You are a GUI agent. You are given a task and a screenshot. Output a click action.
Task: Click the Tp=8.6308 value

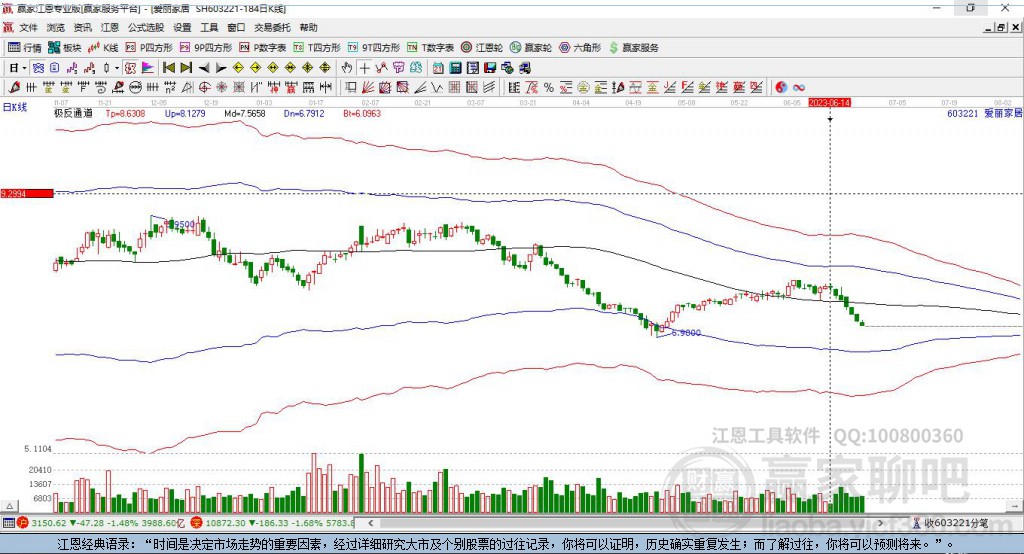tap(125, 113)
